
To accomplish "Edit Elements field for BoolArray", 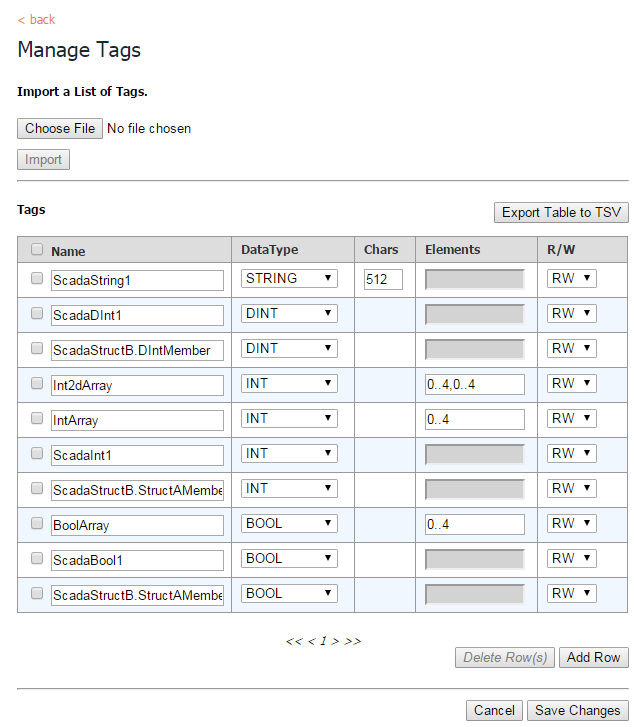I will pyautogui.click(x=475, y=524).
